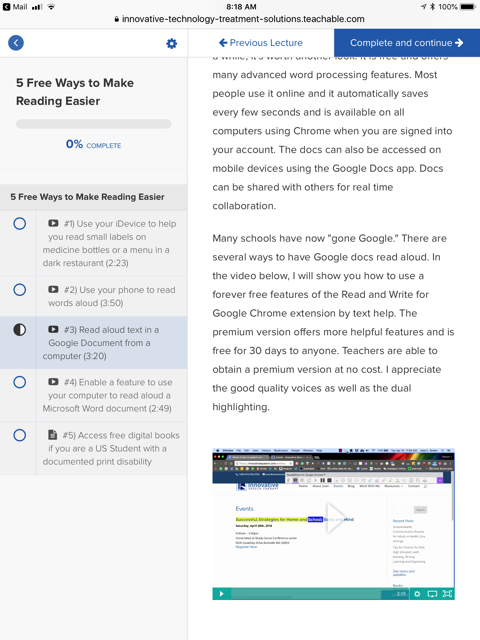
Task: Click 5 Free Ways section header
Action: [x=93, y=197]
